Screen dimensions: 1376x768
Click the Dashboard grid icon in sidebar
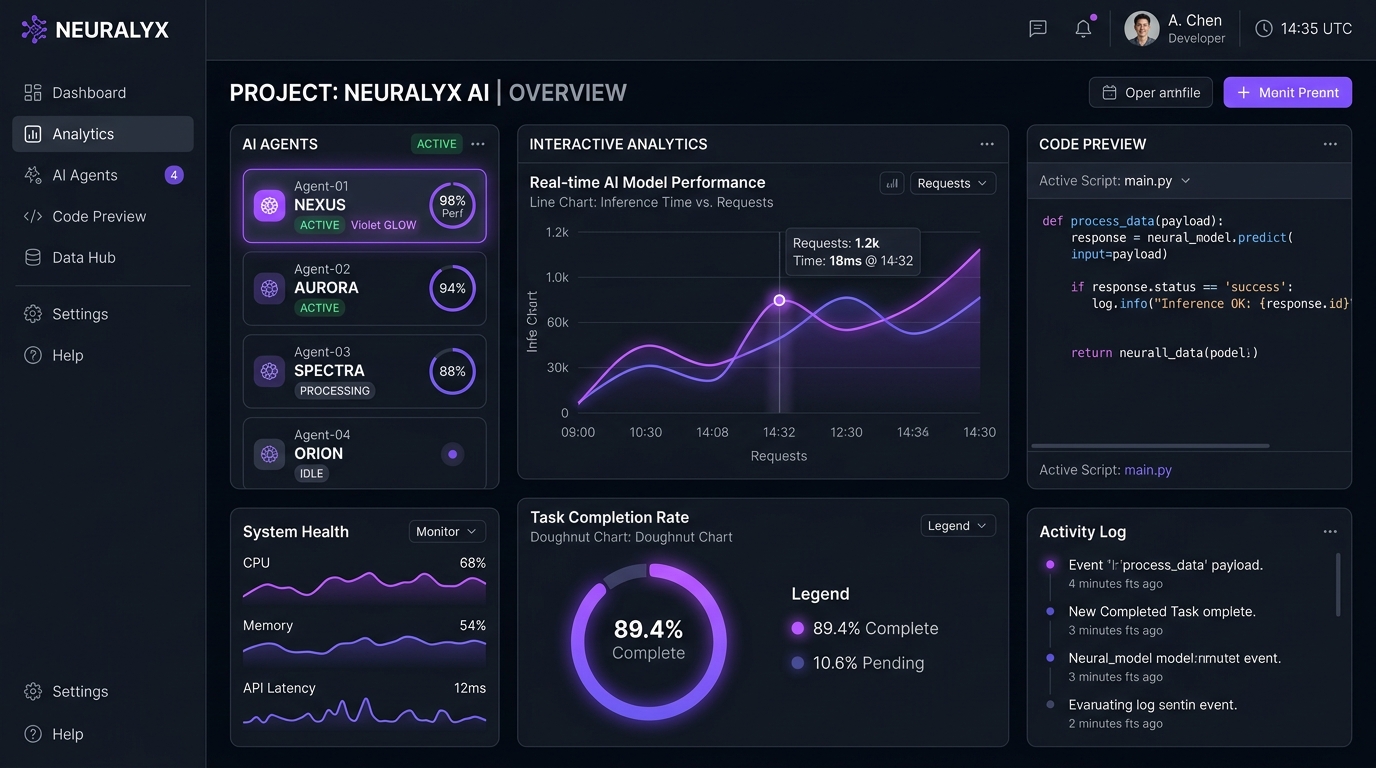pos(33,92)
